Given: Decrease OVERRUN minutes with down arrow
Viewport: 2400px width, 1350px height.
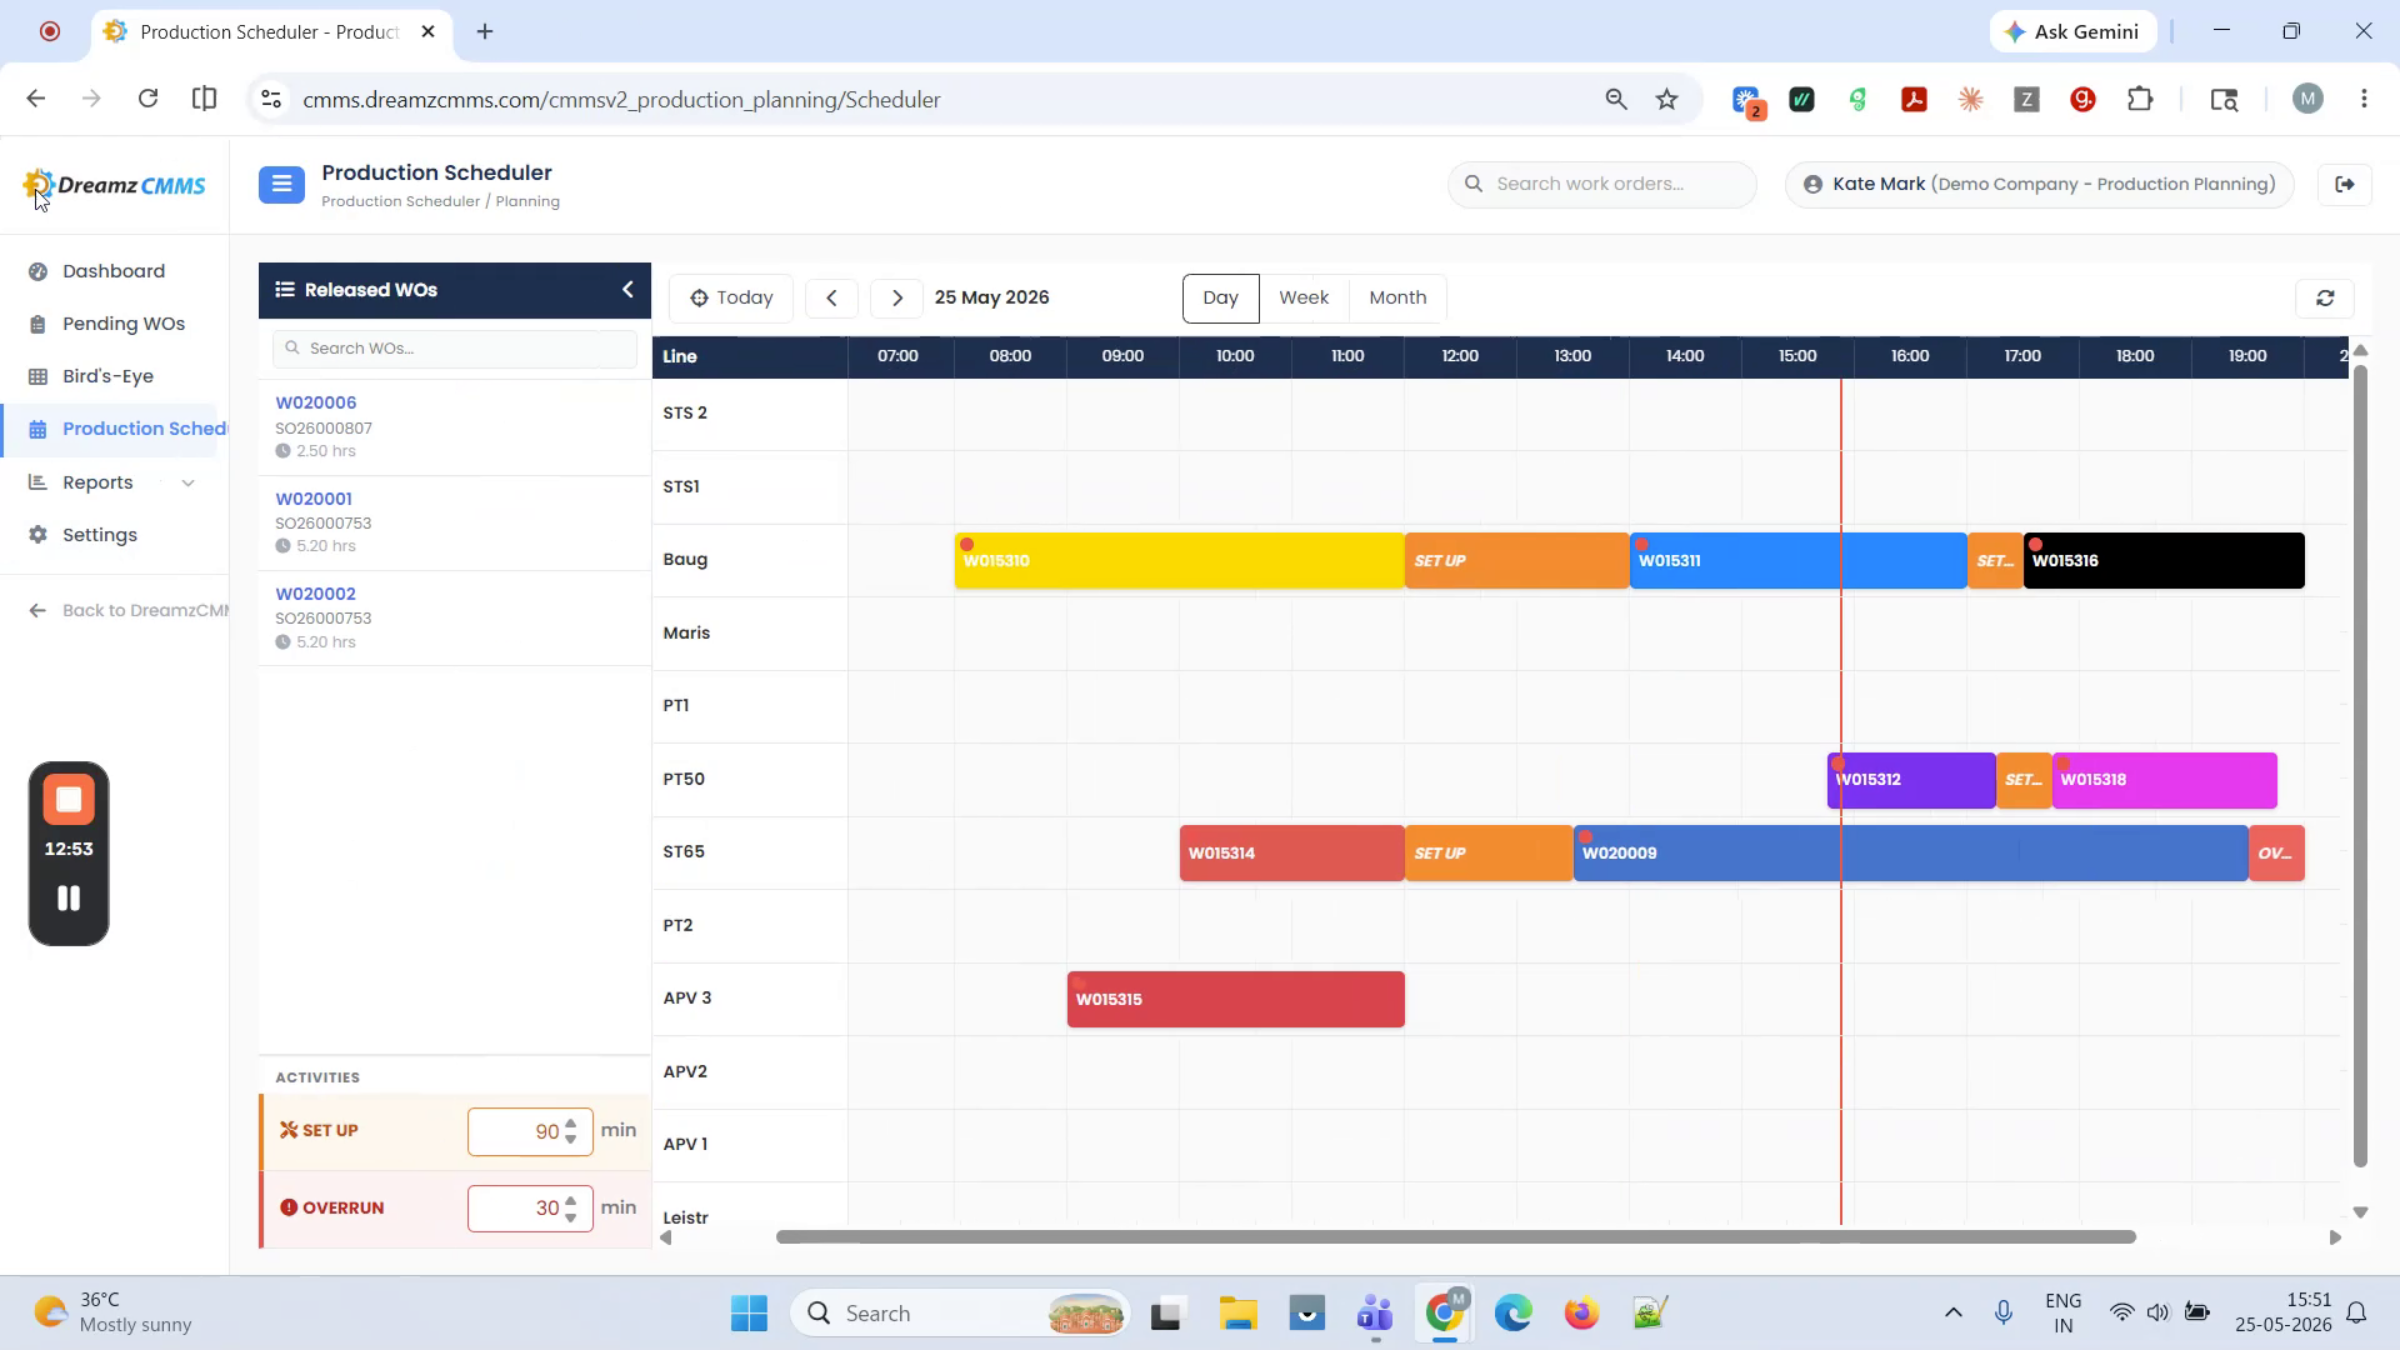Looking at the screenshot, I should [x=571, y=1218].
